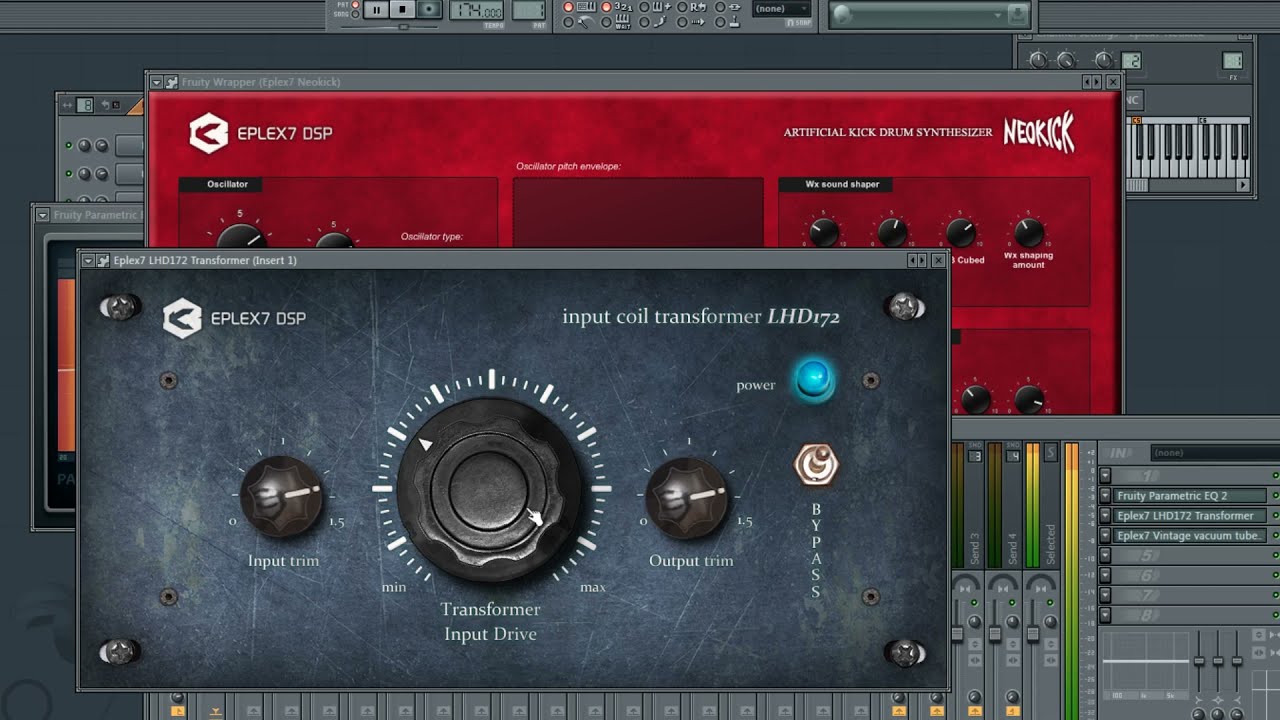Image resolution: width=1280 pixels, height=720 pixels.
Task: Open Eplex7 Vintage vacuum tube slot menu arrow
Action: click(1105, 536)
